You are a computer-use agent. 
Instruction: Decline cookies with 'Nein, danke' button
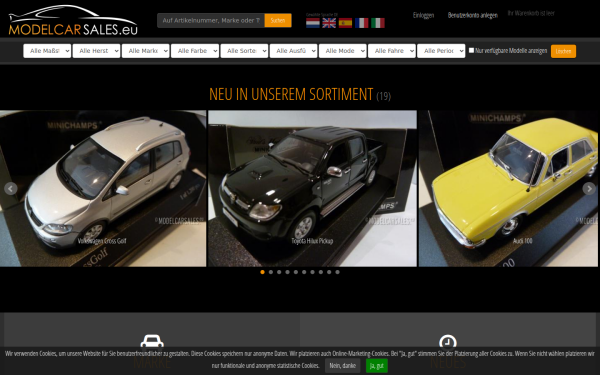[x=342, y=366]
